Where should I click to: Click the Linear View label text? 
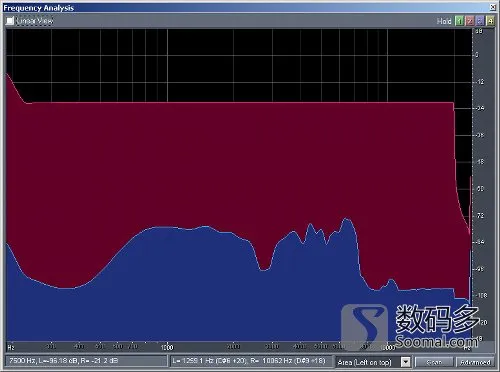click(x=35, y=21)
